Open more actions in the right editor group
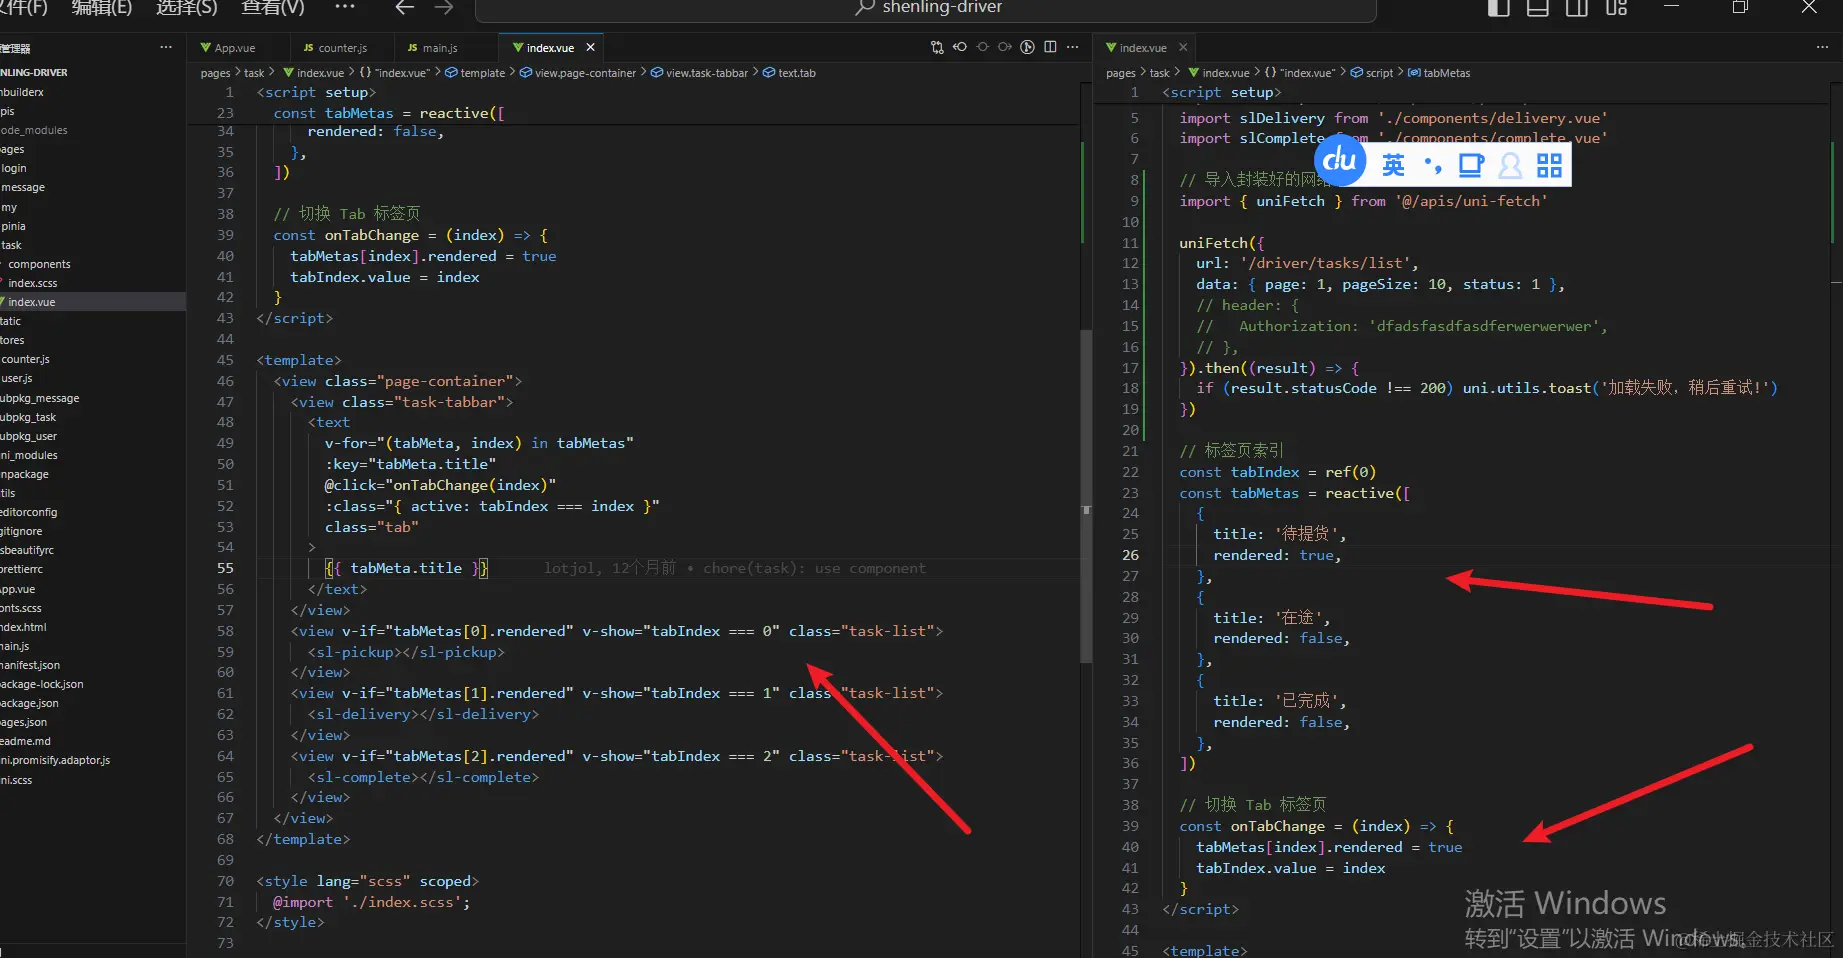 pyautogui.click(x=1822, y=47)
